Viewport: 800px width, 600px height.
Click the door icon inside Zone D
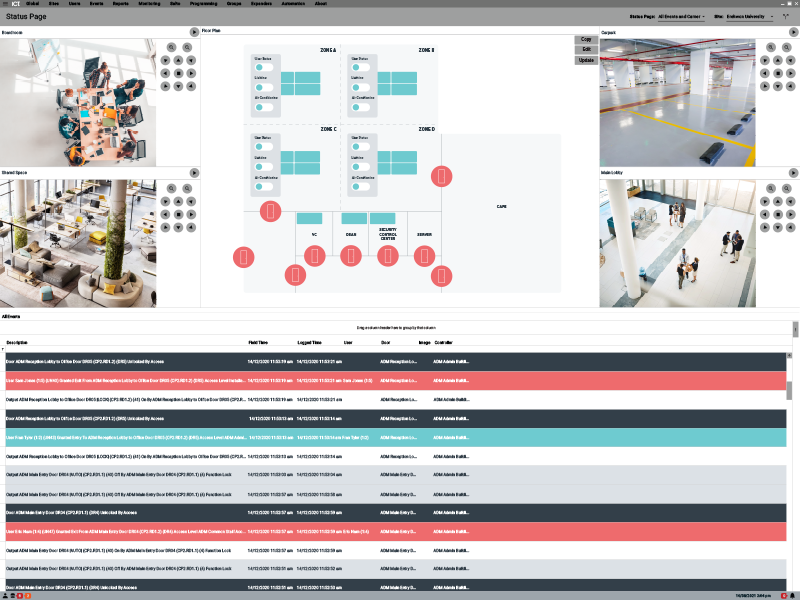point(440,177)
